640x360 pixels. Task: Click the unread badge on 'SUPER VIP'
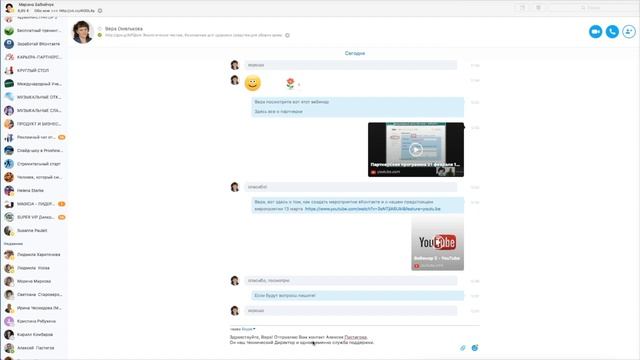click(62, 217)
